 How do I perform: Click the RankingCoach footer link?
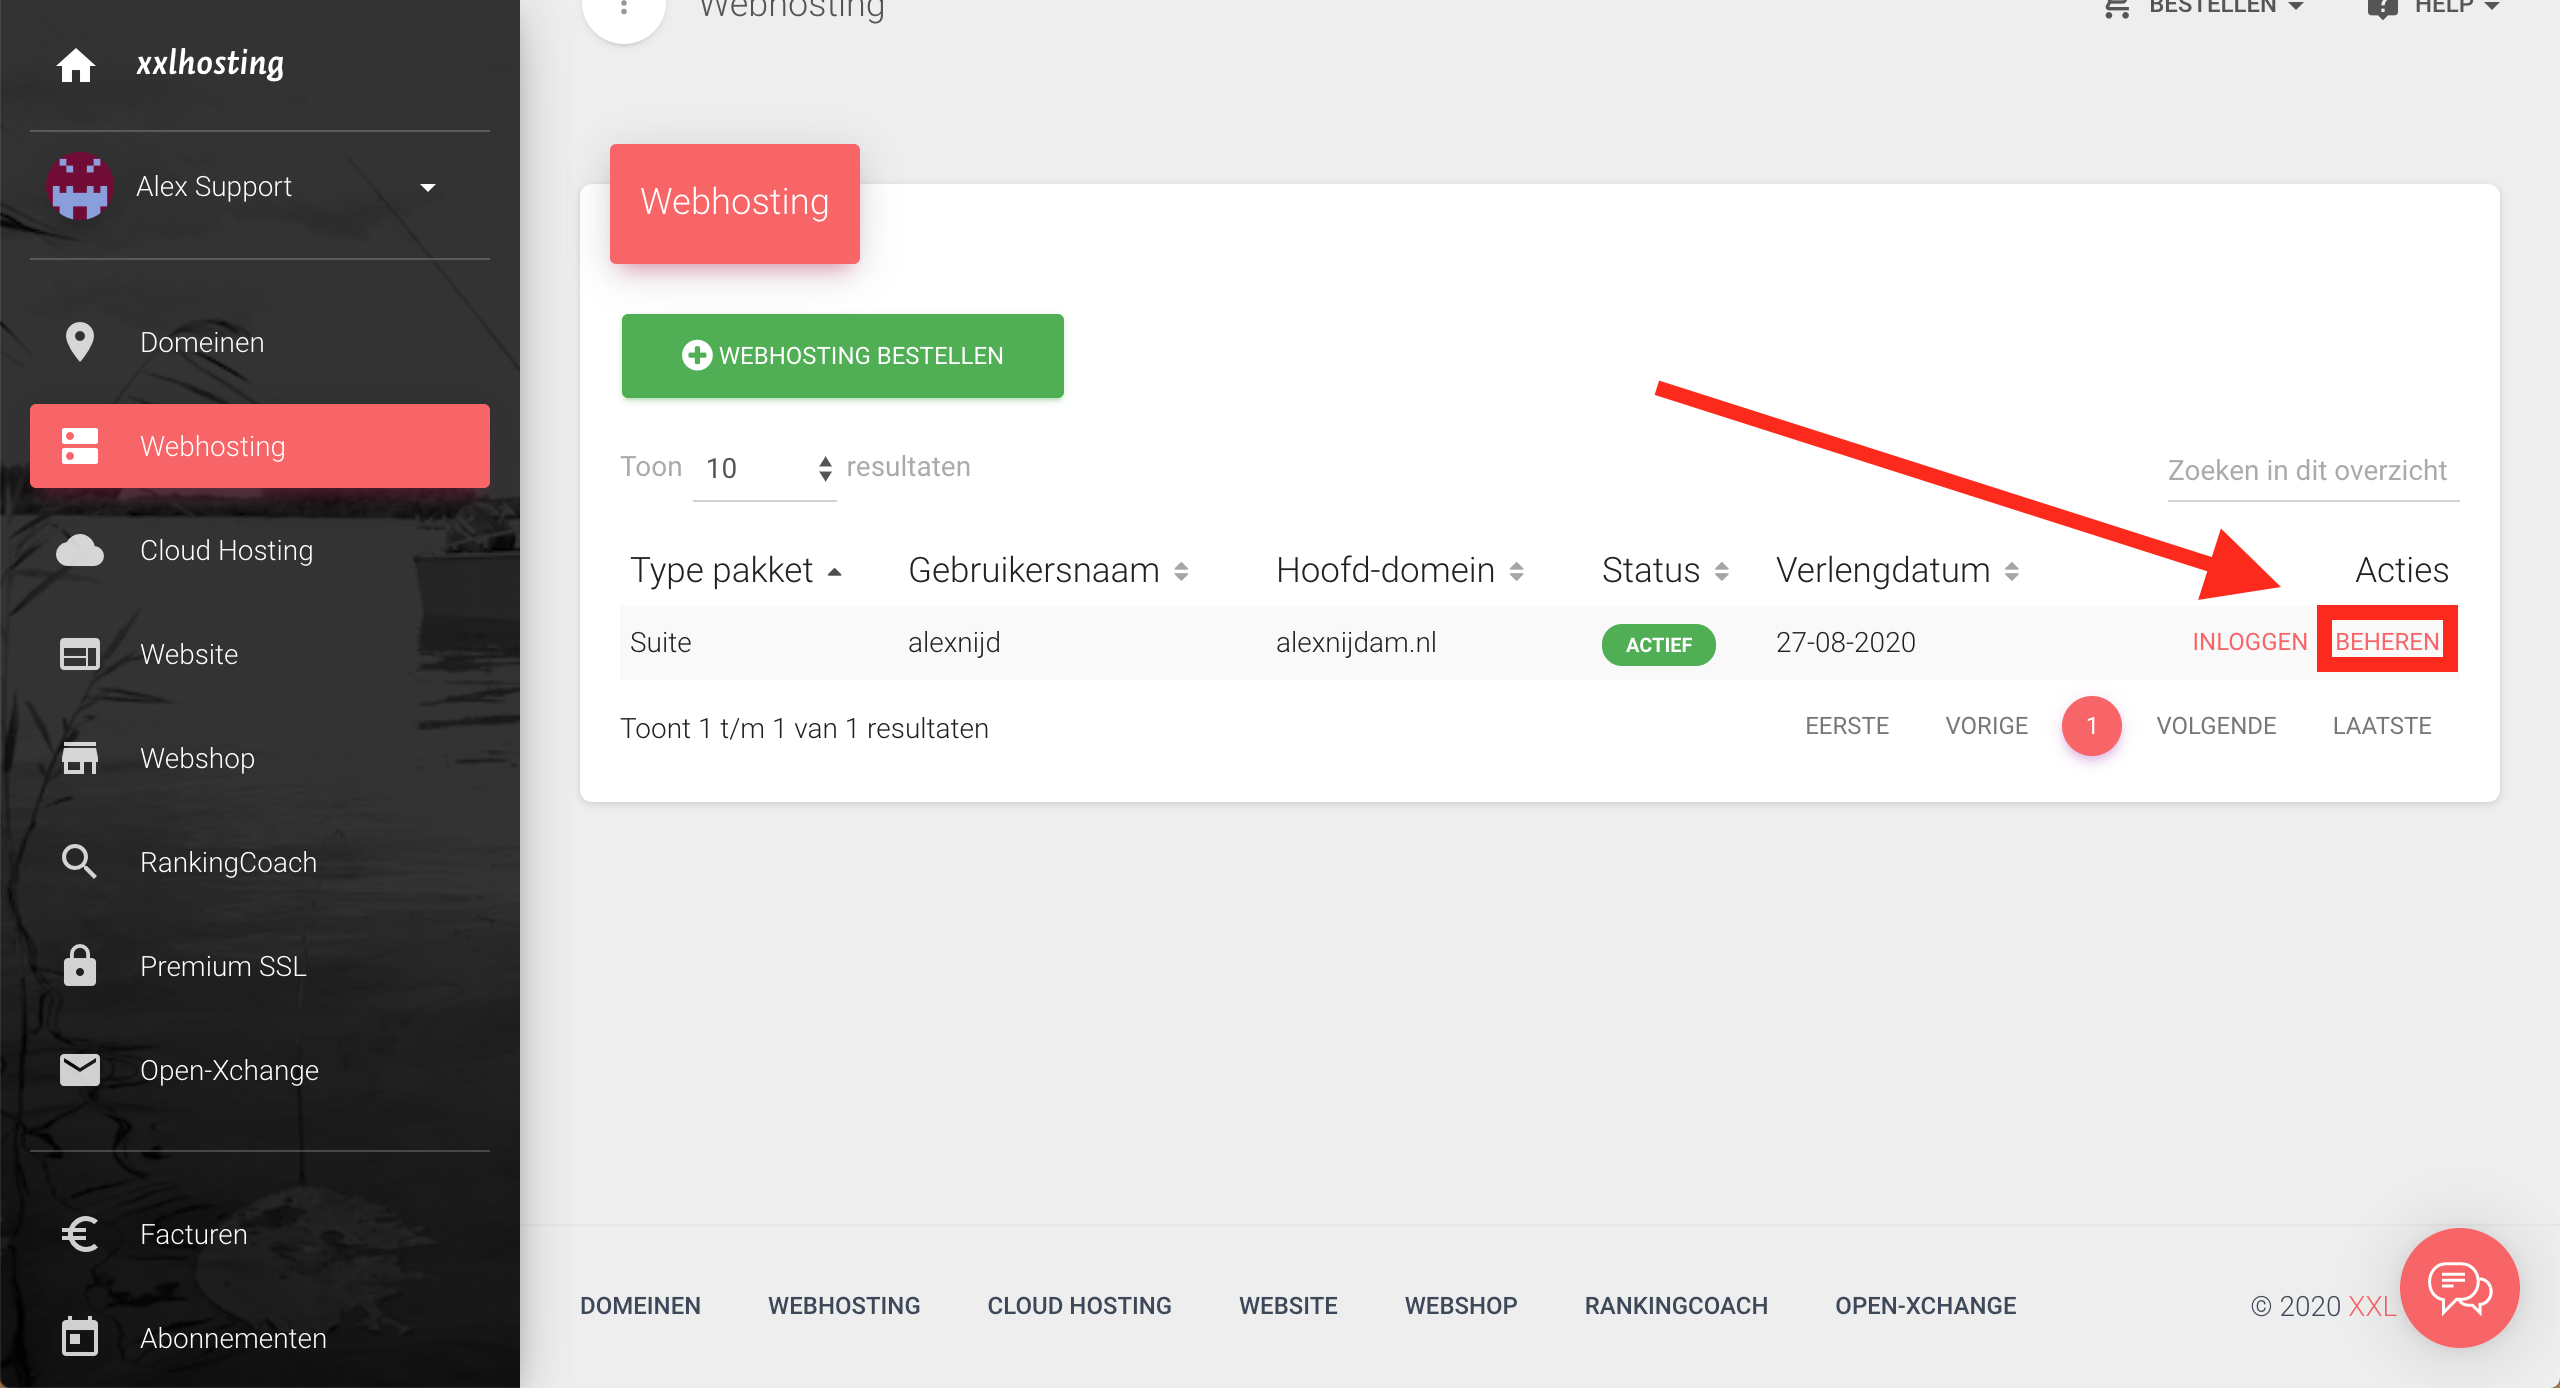[1676, 1306]
